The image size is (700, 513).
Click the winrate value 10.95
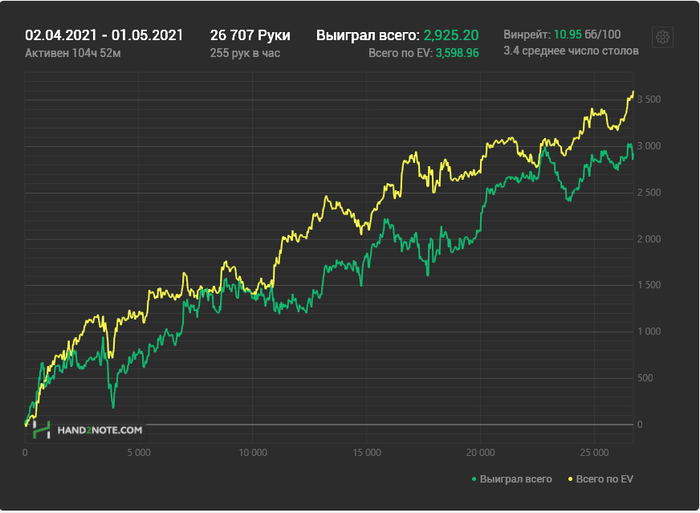[567, 34]
